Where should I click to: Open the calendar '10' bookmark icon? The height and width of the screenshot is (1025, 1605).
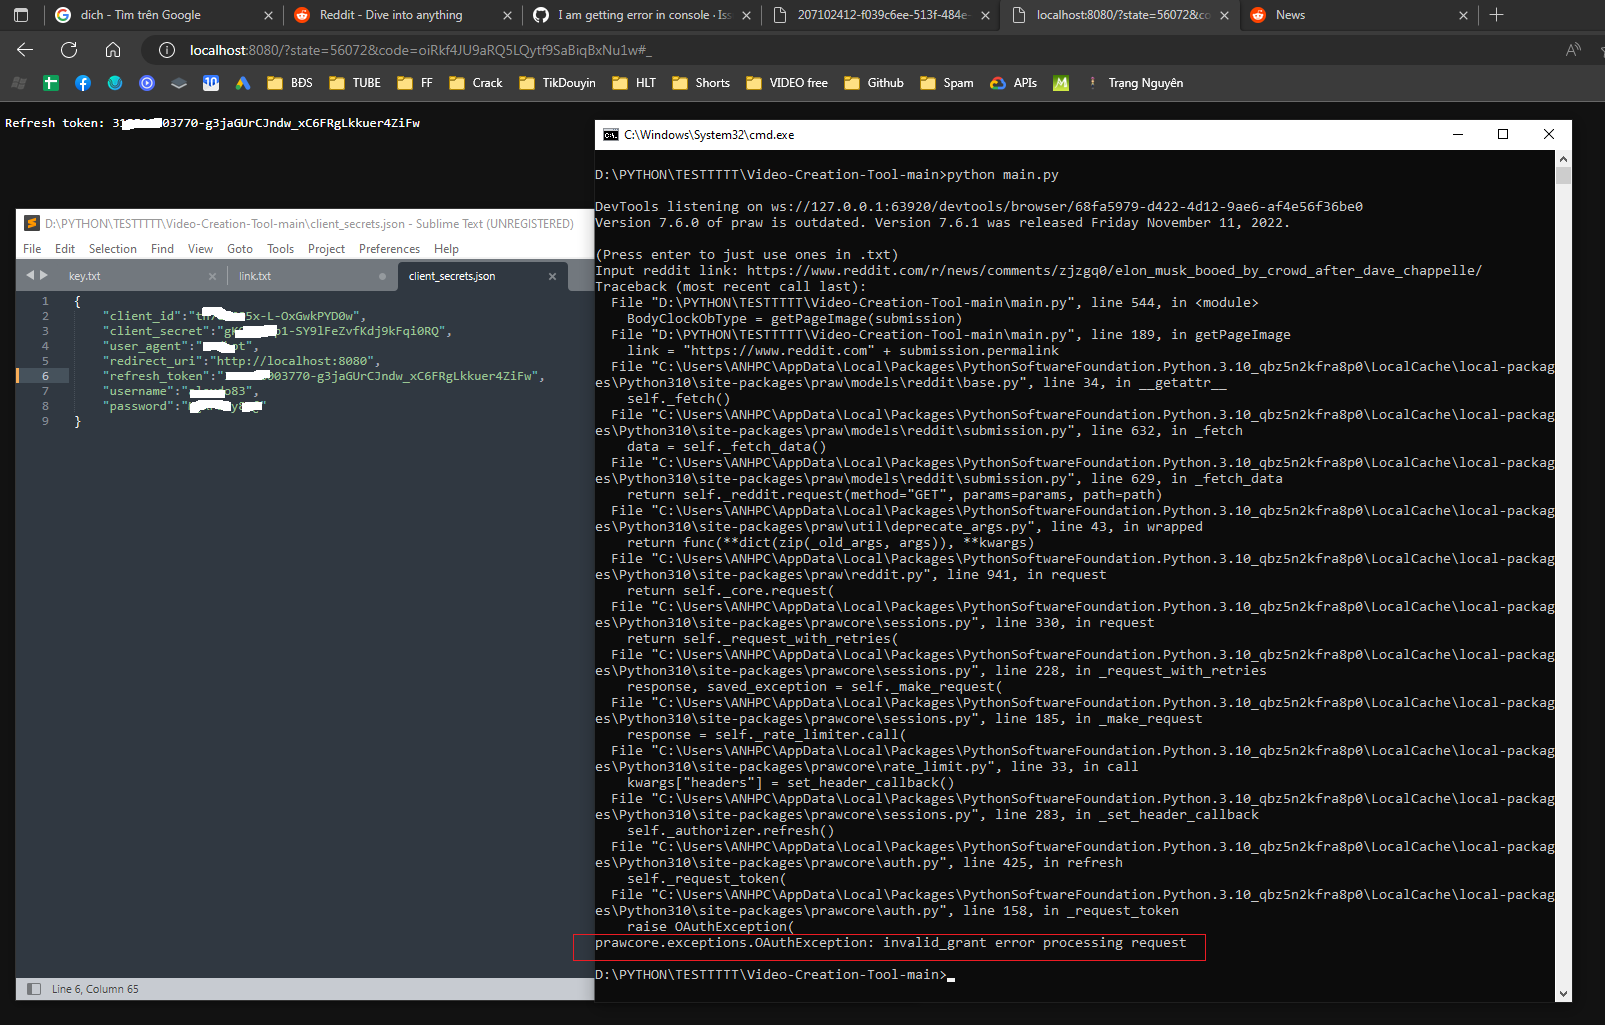[x=211, y=83]
